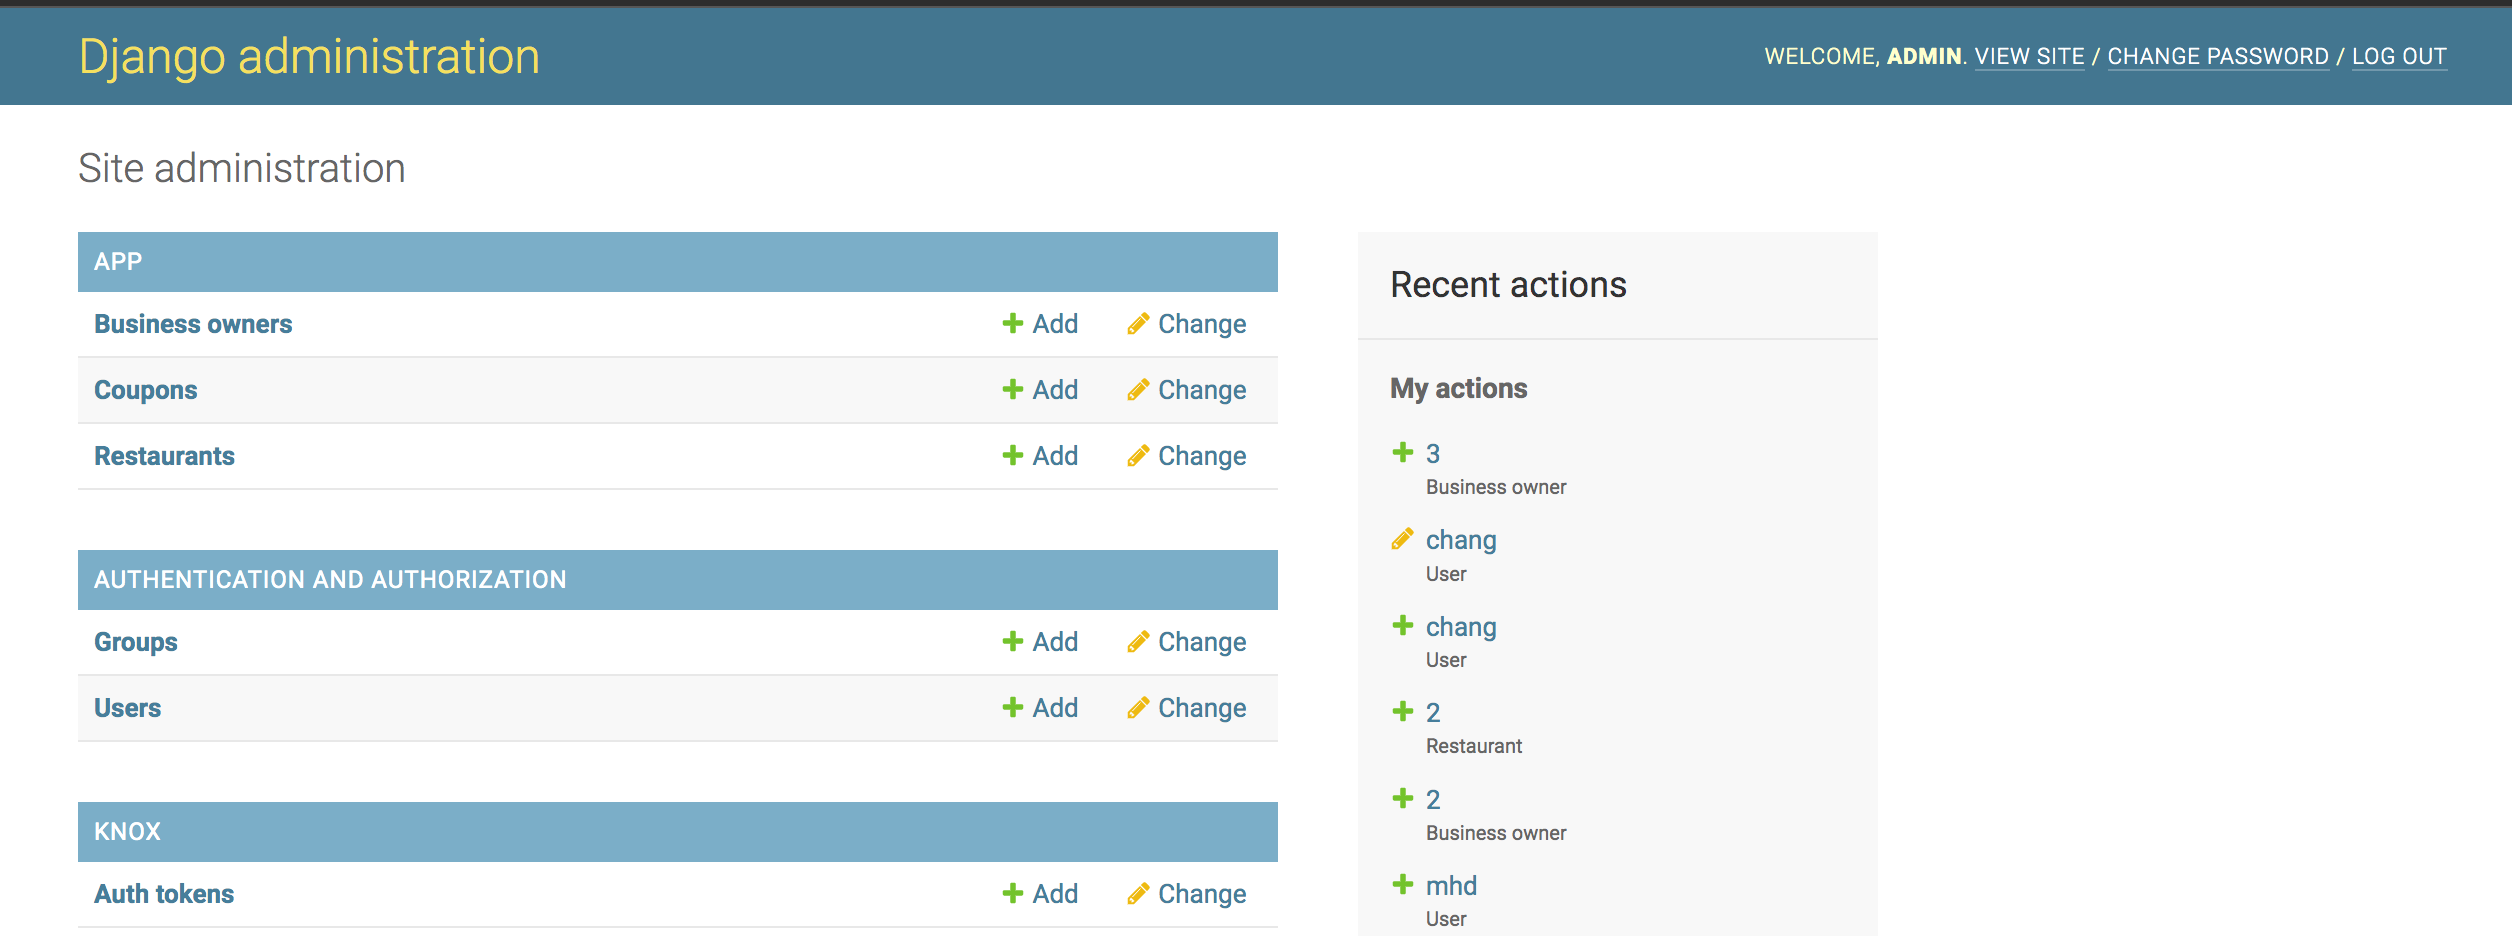The width and height of the screenshot is (2512, 936).
Task: Click the Site administration heading
Action: pyautogui.click(x=242, y=168)
